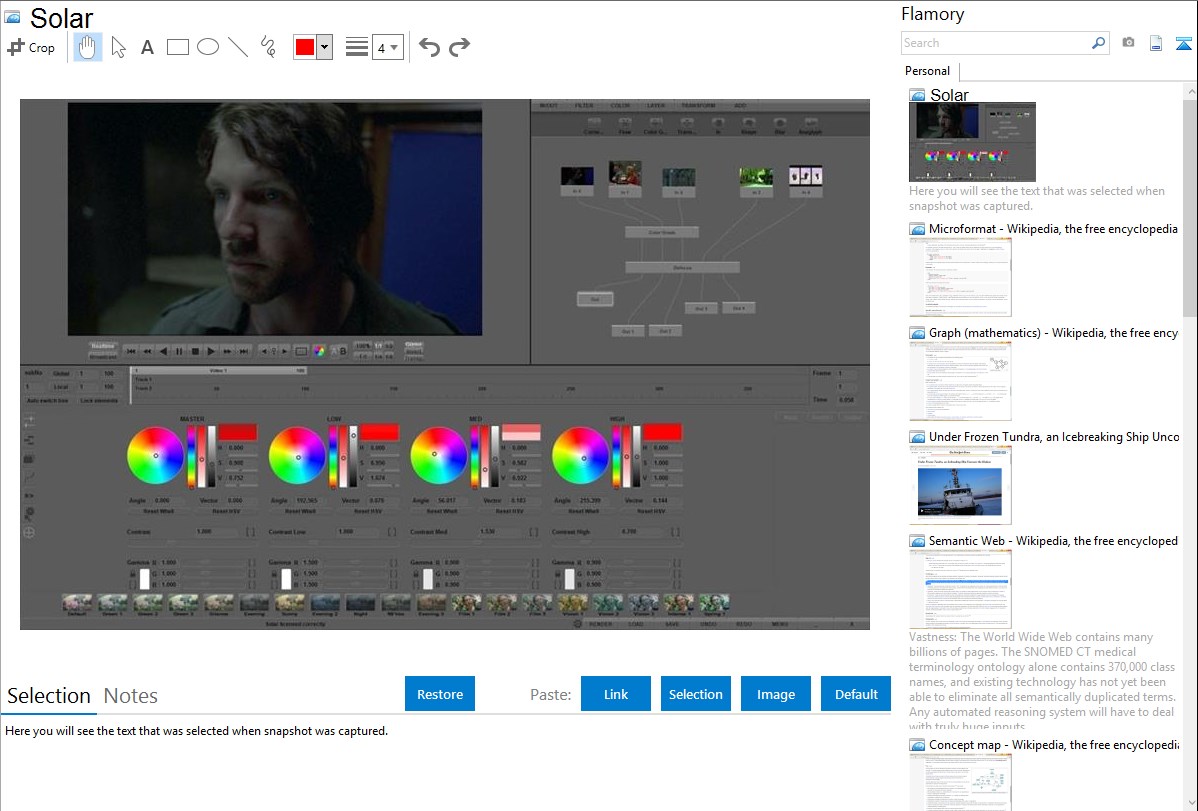This screenshot has width=1198, height=811.
Task: Activate the hand pan tool
Action: click(x=88, y=47)
